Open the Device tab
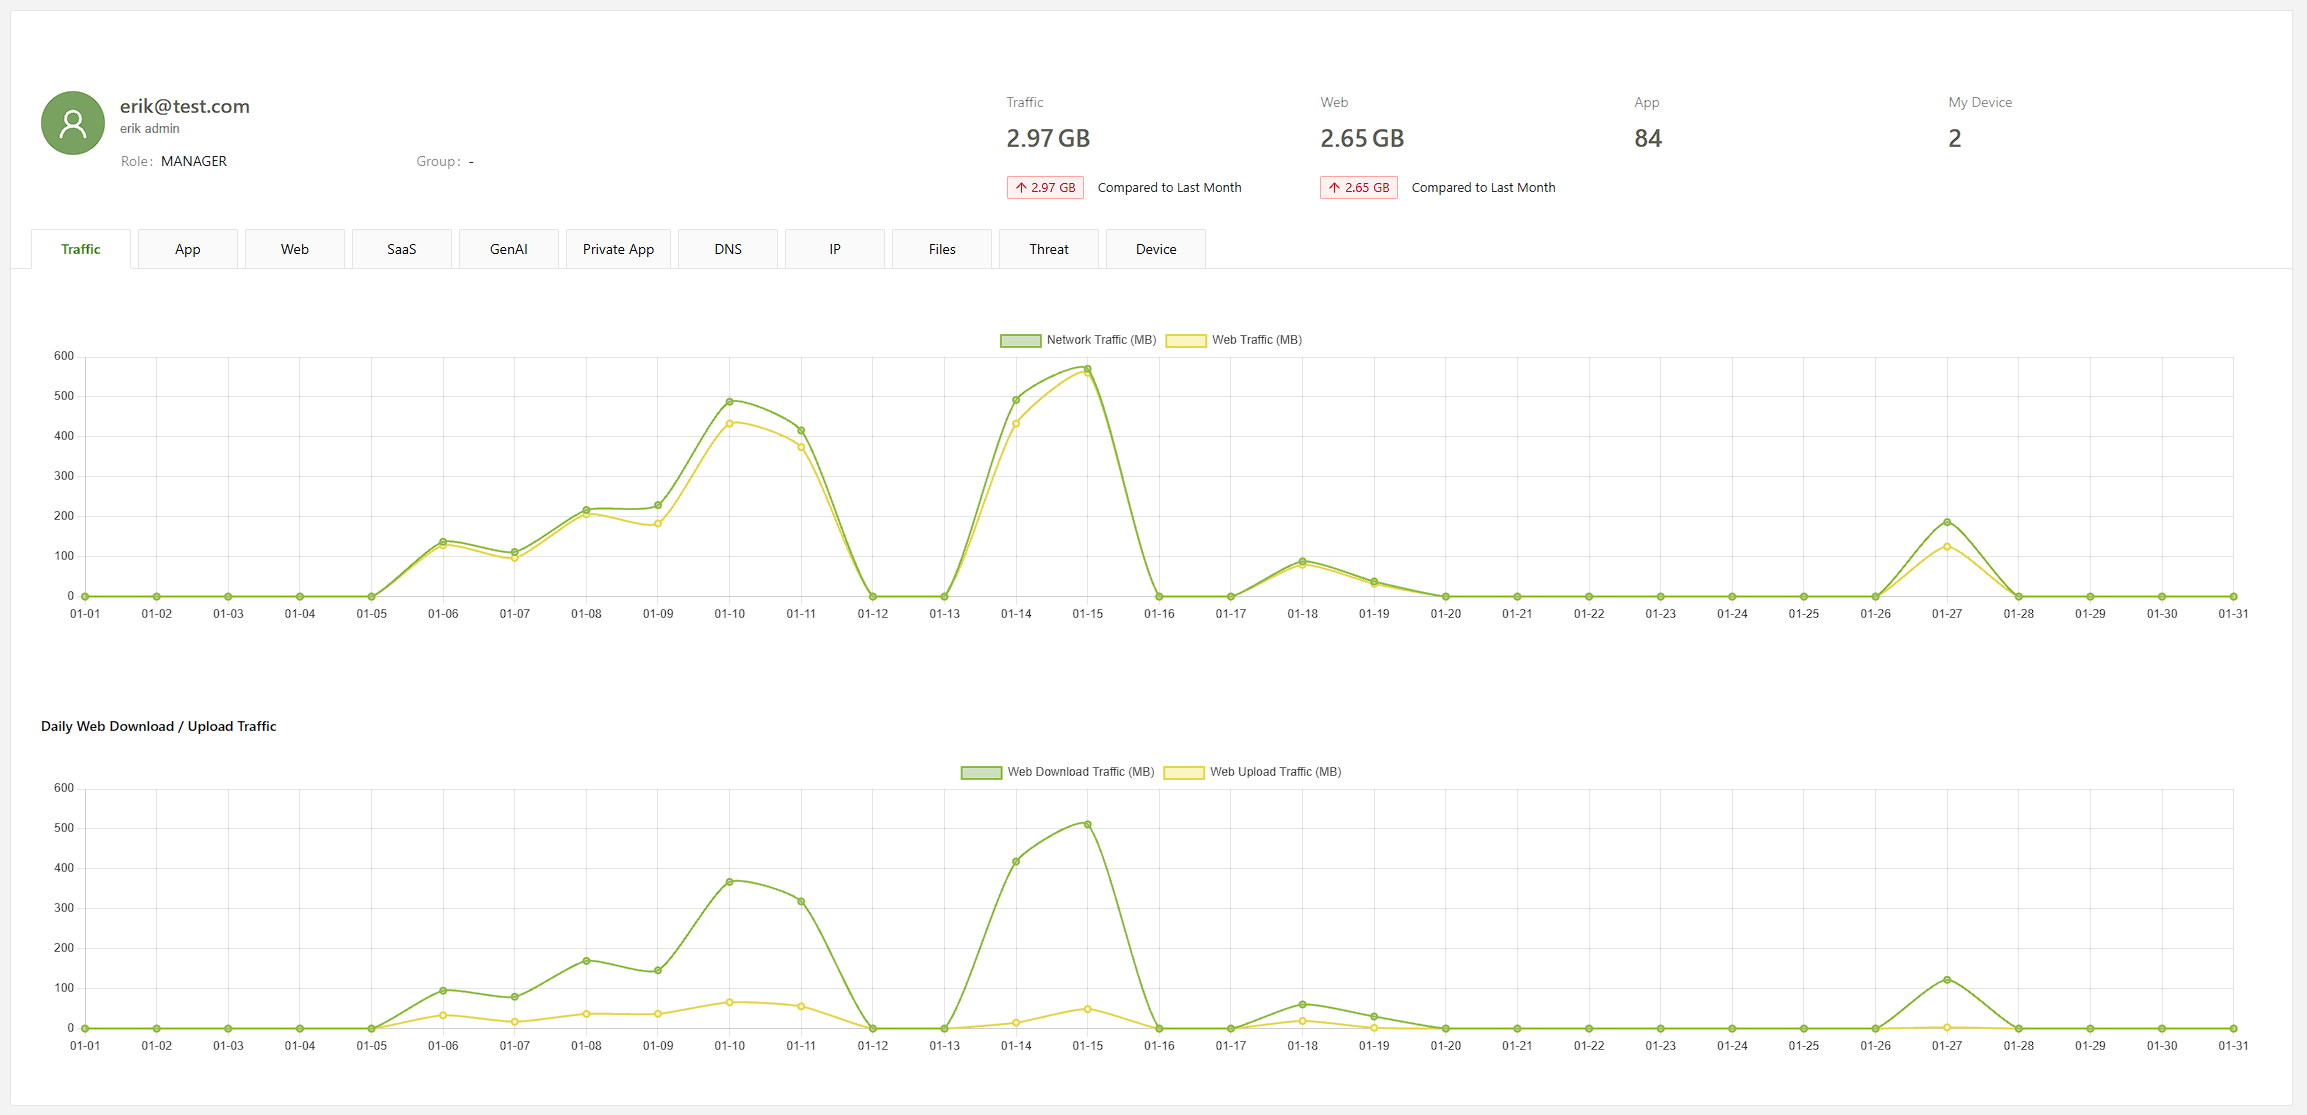This screenshot has height=1115, width=2307. [x=1156, y=249]
